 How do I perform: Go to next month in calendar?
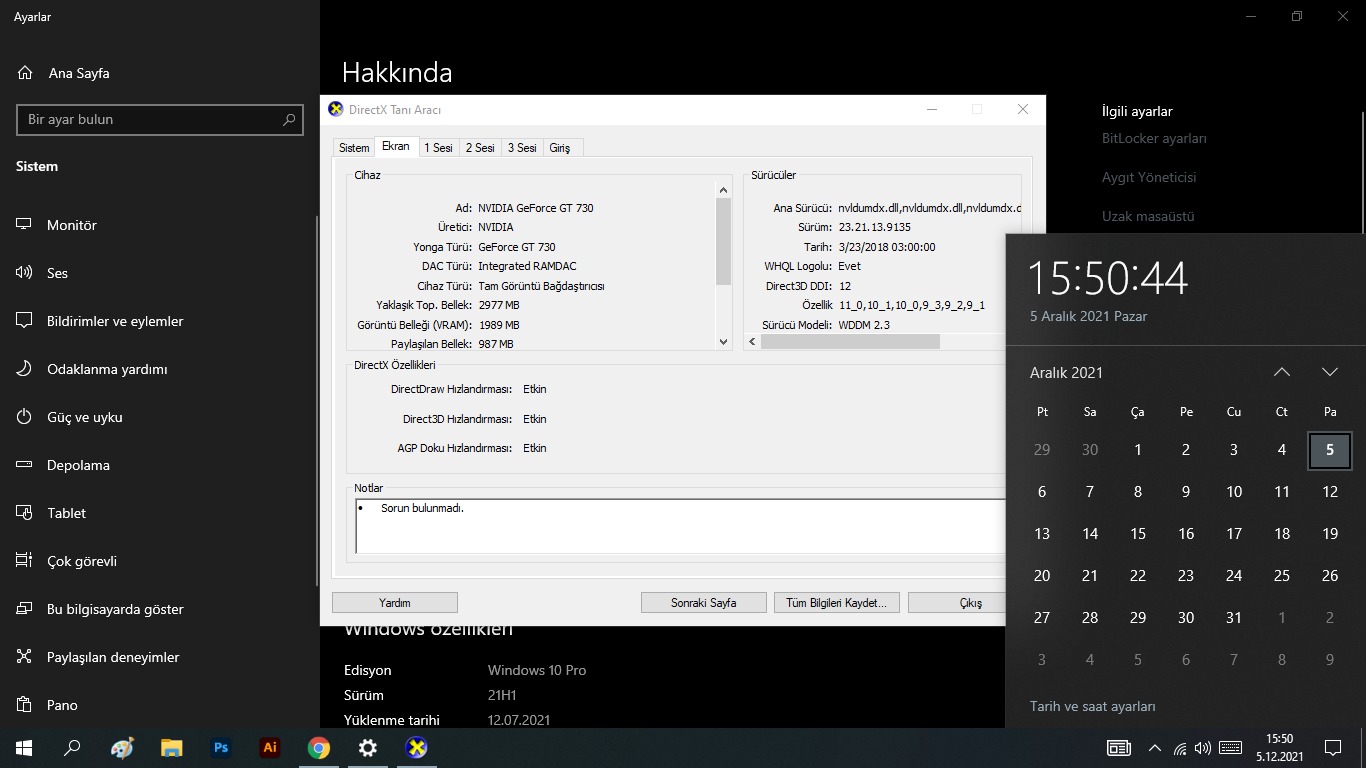[x=1330, y=372]
